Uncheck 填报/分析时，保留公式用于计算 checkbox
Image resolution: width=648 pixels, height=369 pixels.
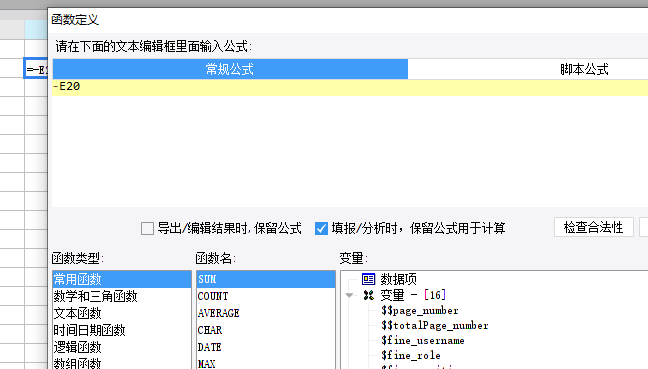point(321,229)
